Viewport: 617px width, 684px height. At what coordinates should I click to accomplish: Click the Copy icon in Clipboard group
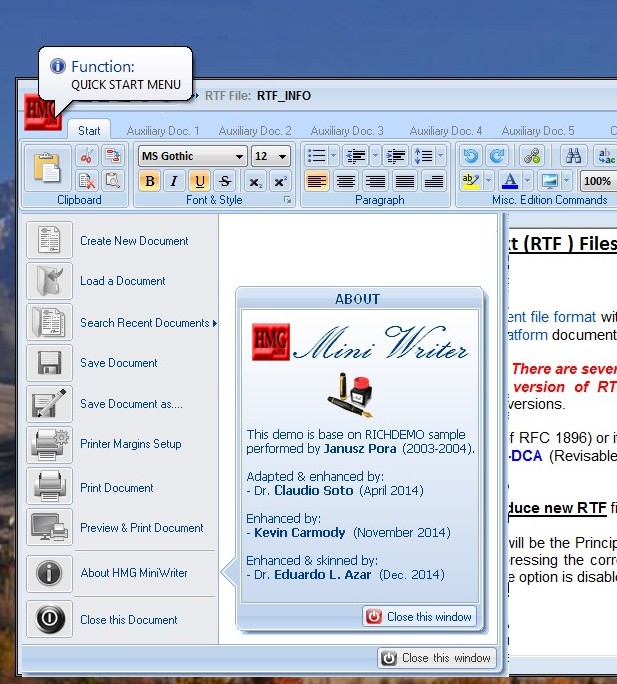point(113,156)
